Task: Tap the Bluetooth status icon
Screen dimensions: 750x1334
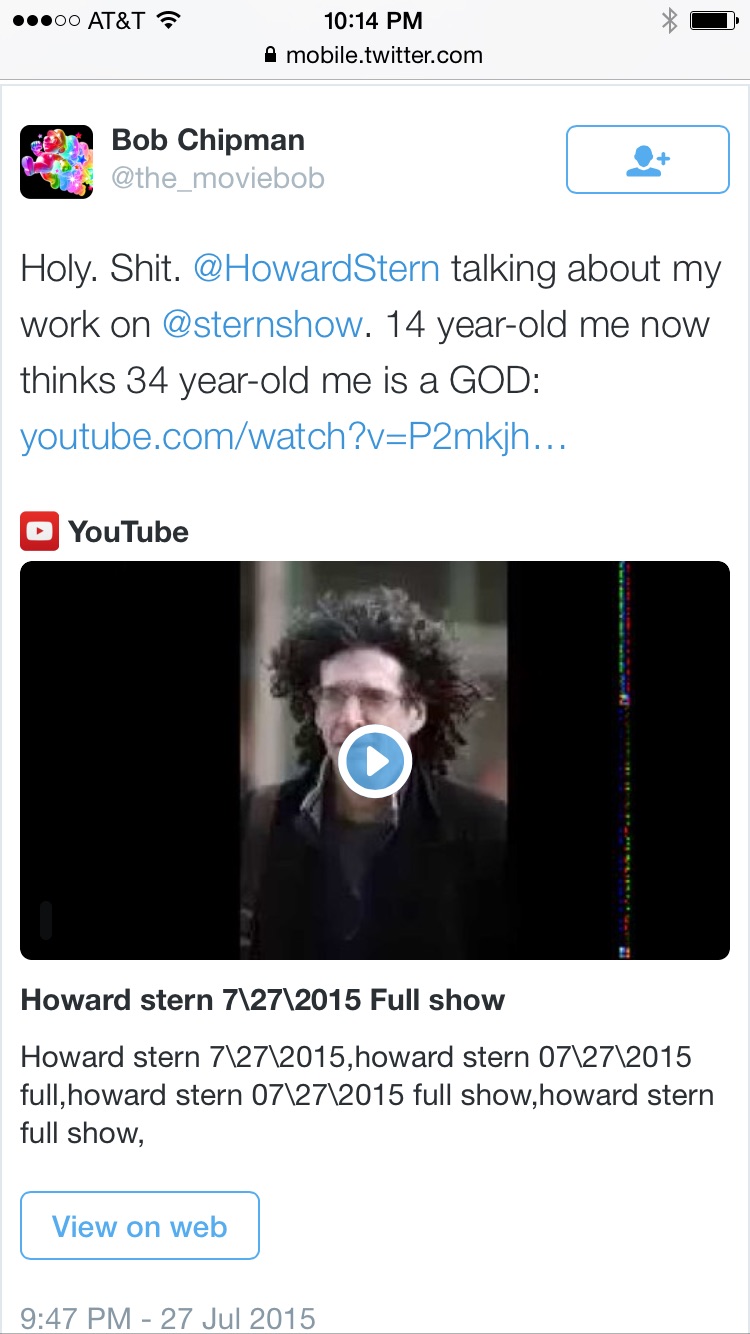Action: [x=669, y=20]
